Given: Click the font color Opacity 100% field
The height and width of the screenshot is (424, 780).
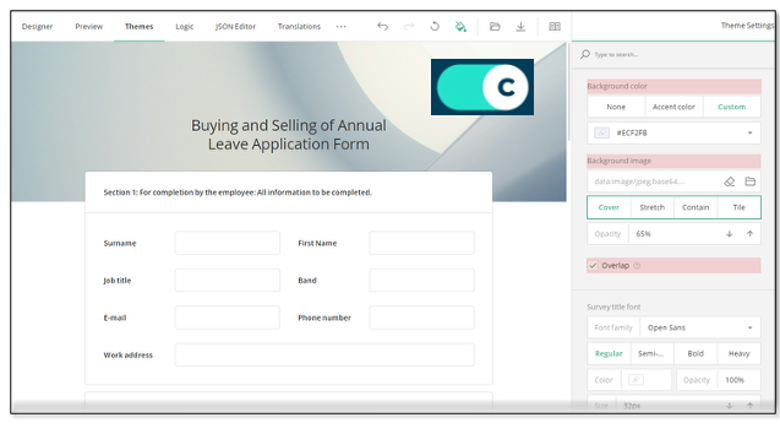Looking at the screenshot, I should [x=718, y=380].
